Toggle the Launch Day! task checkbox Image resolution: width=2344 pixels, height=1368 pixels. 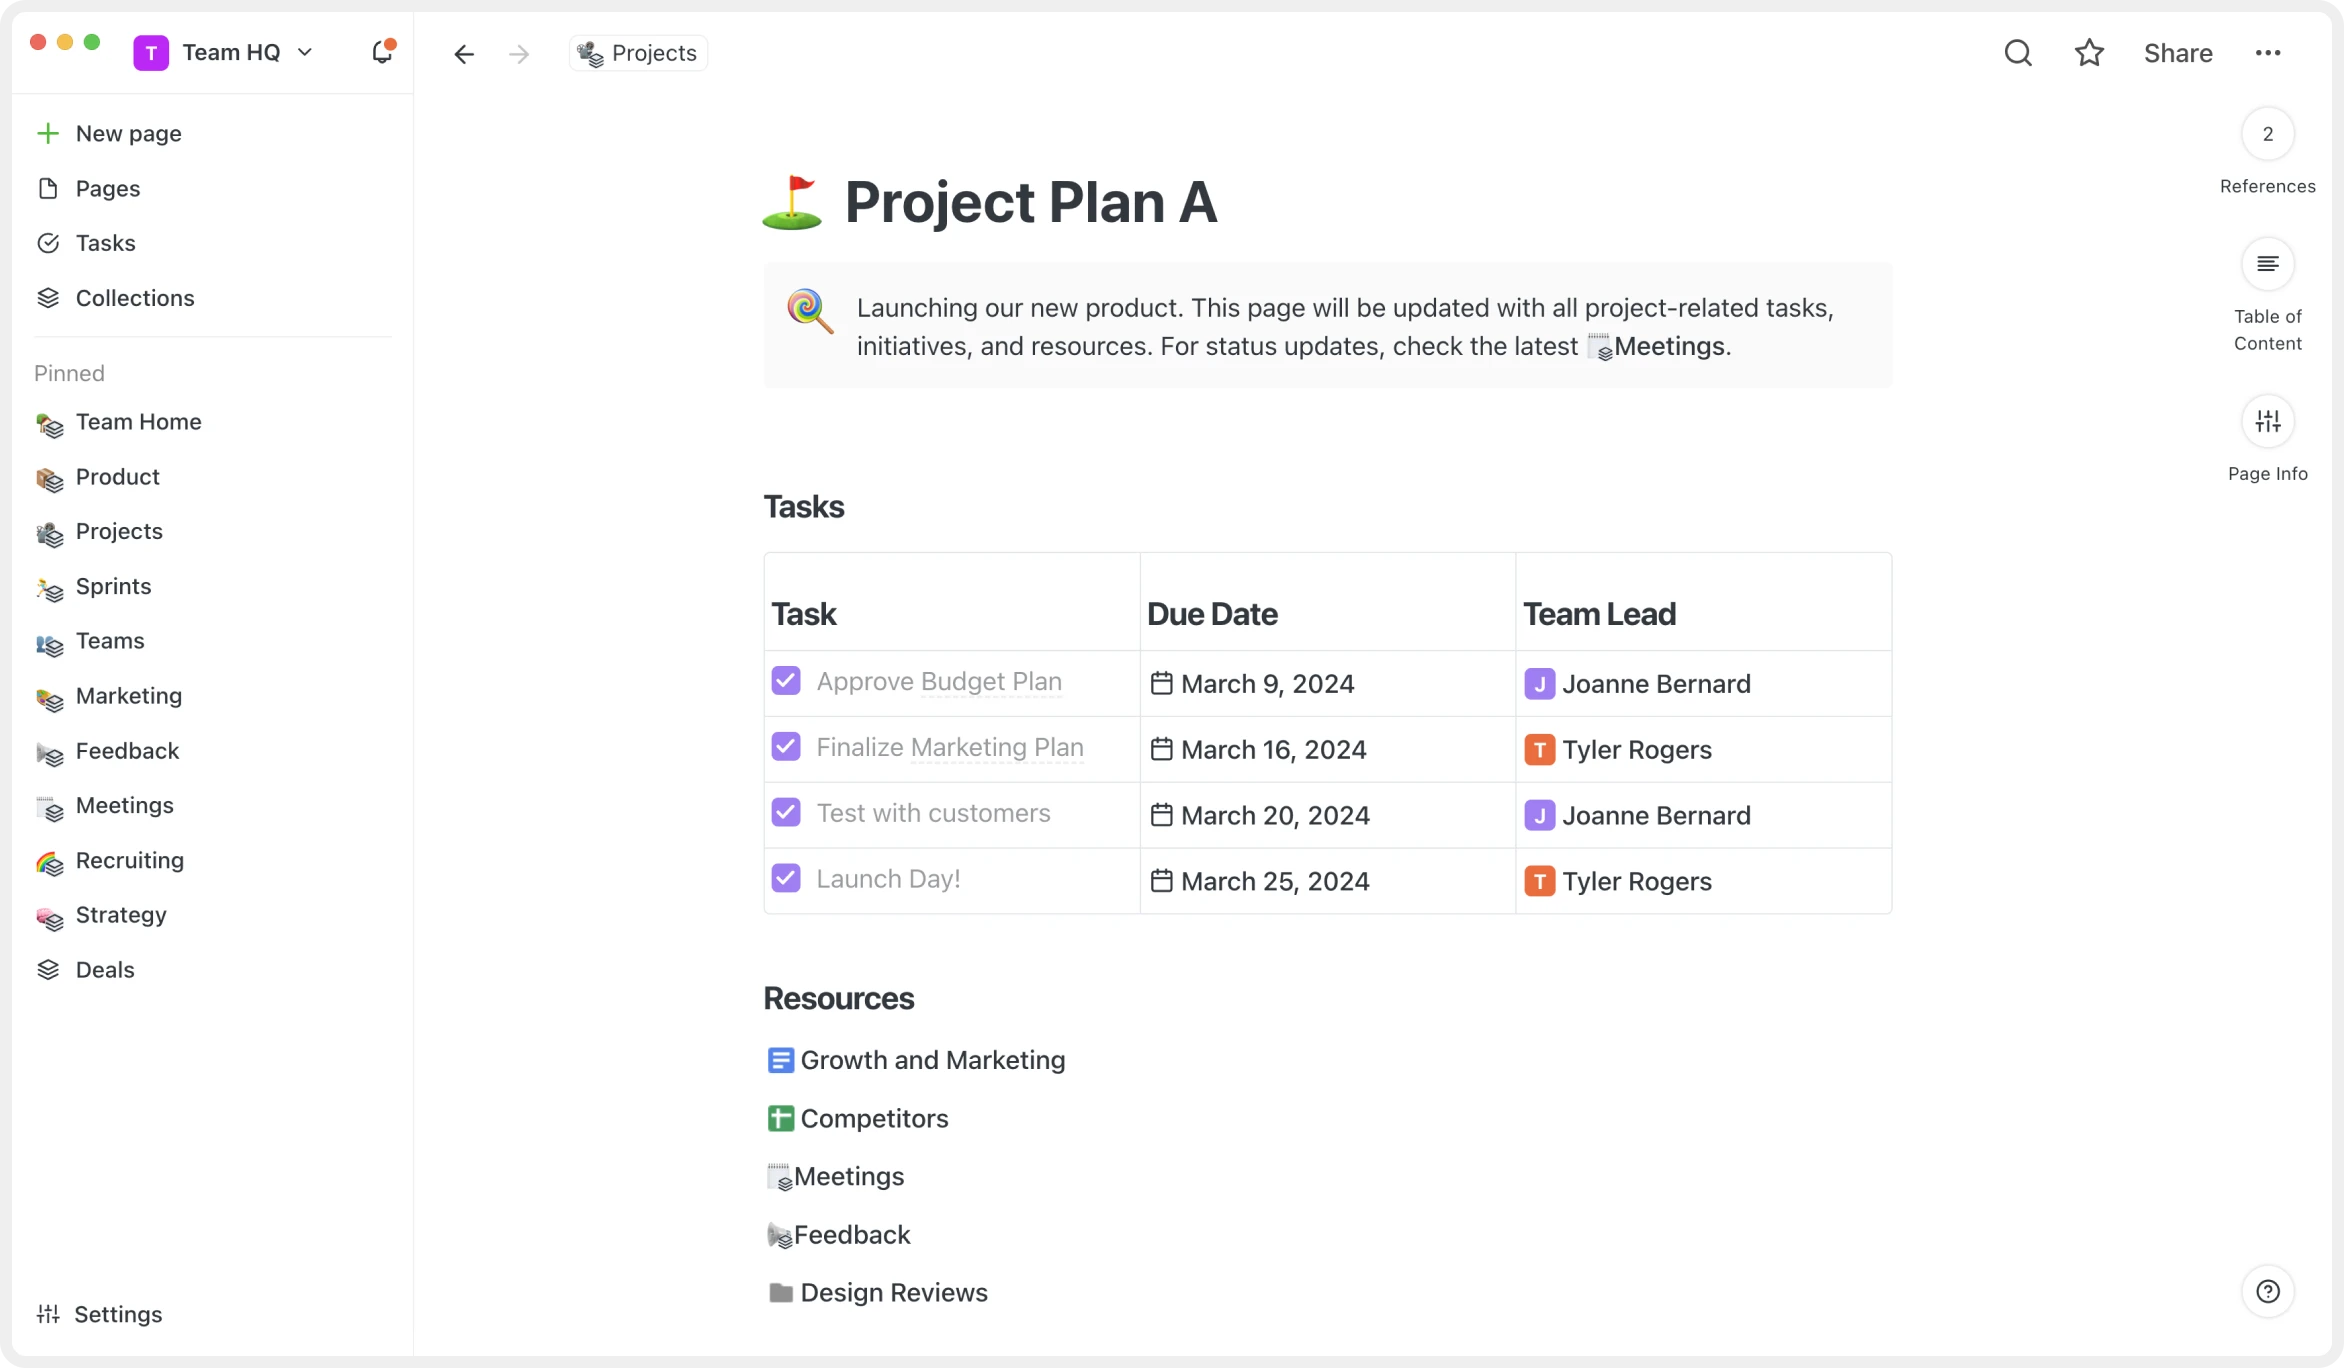pyautogui.click(x=786, y=877)
